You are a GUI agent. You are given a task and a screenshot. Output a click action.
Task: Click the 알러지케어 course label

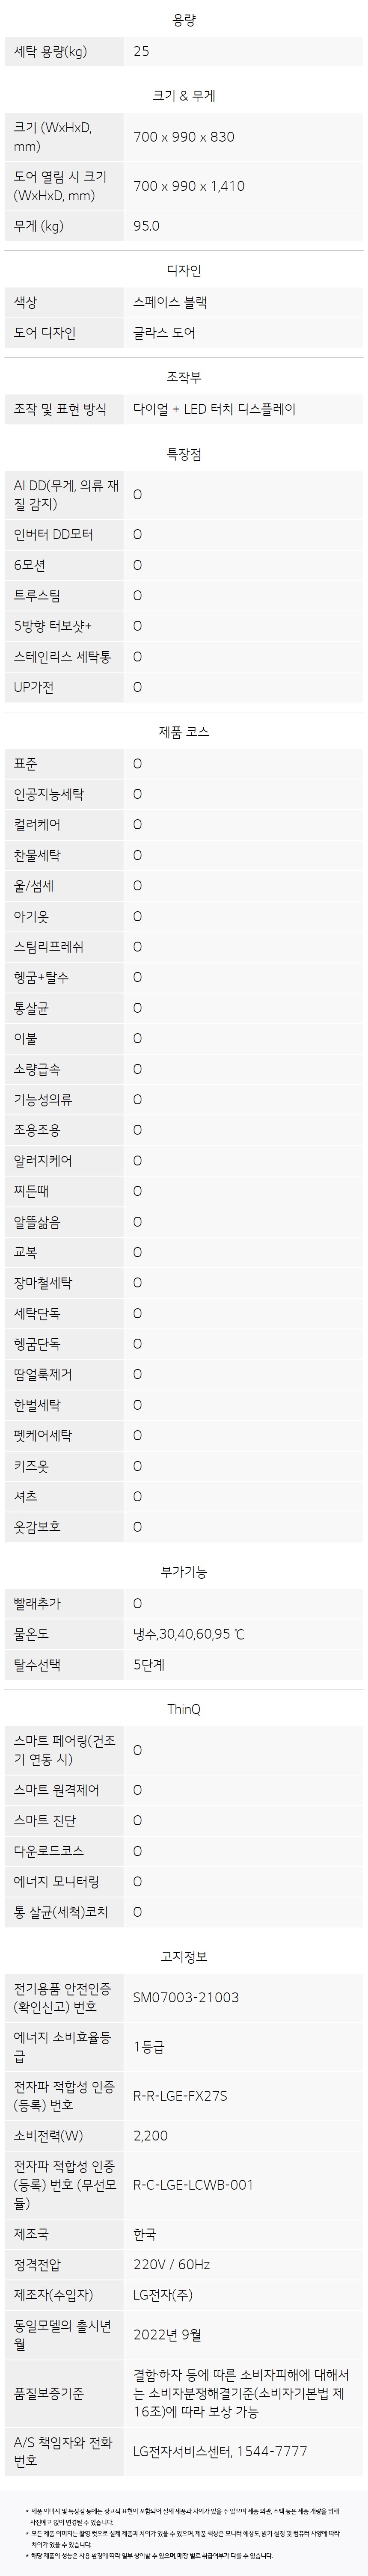(43, 1161)
